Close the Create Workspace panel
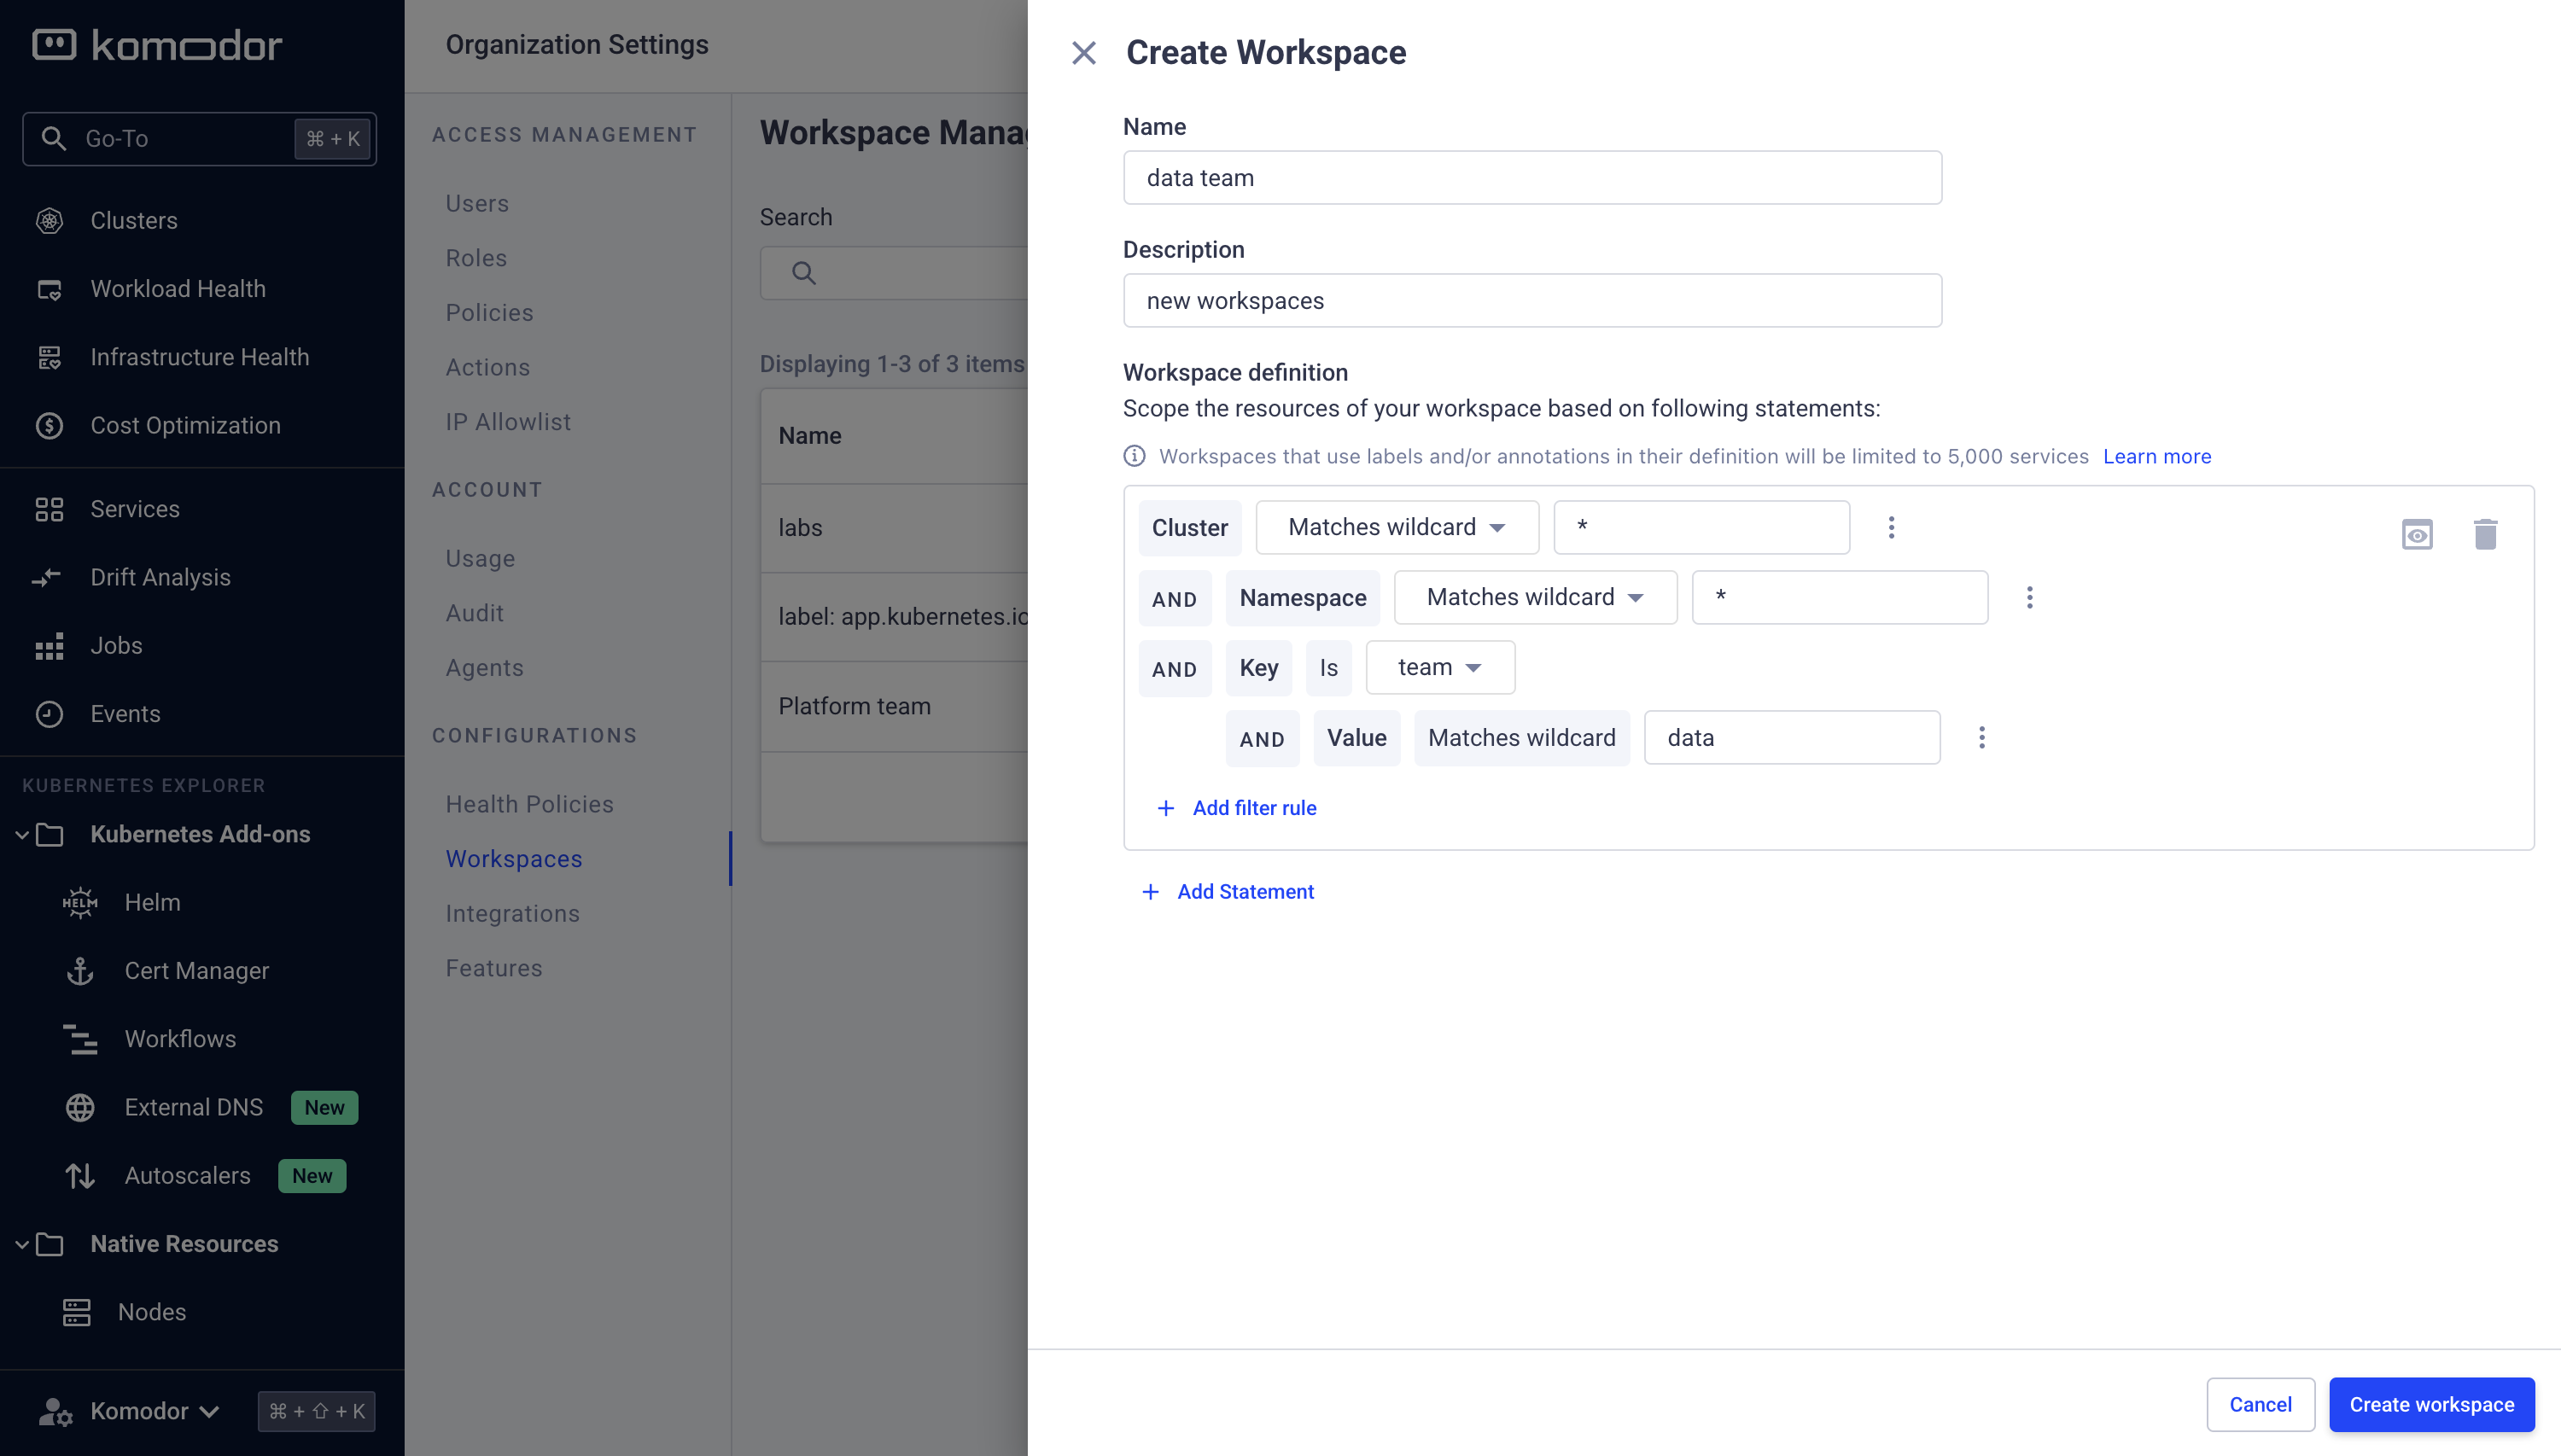Screen dimensions: 2561x1456 [x=1084, y=53]
